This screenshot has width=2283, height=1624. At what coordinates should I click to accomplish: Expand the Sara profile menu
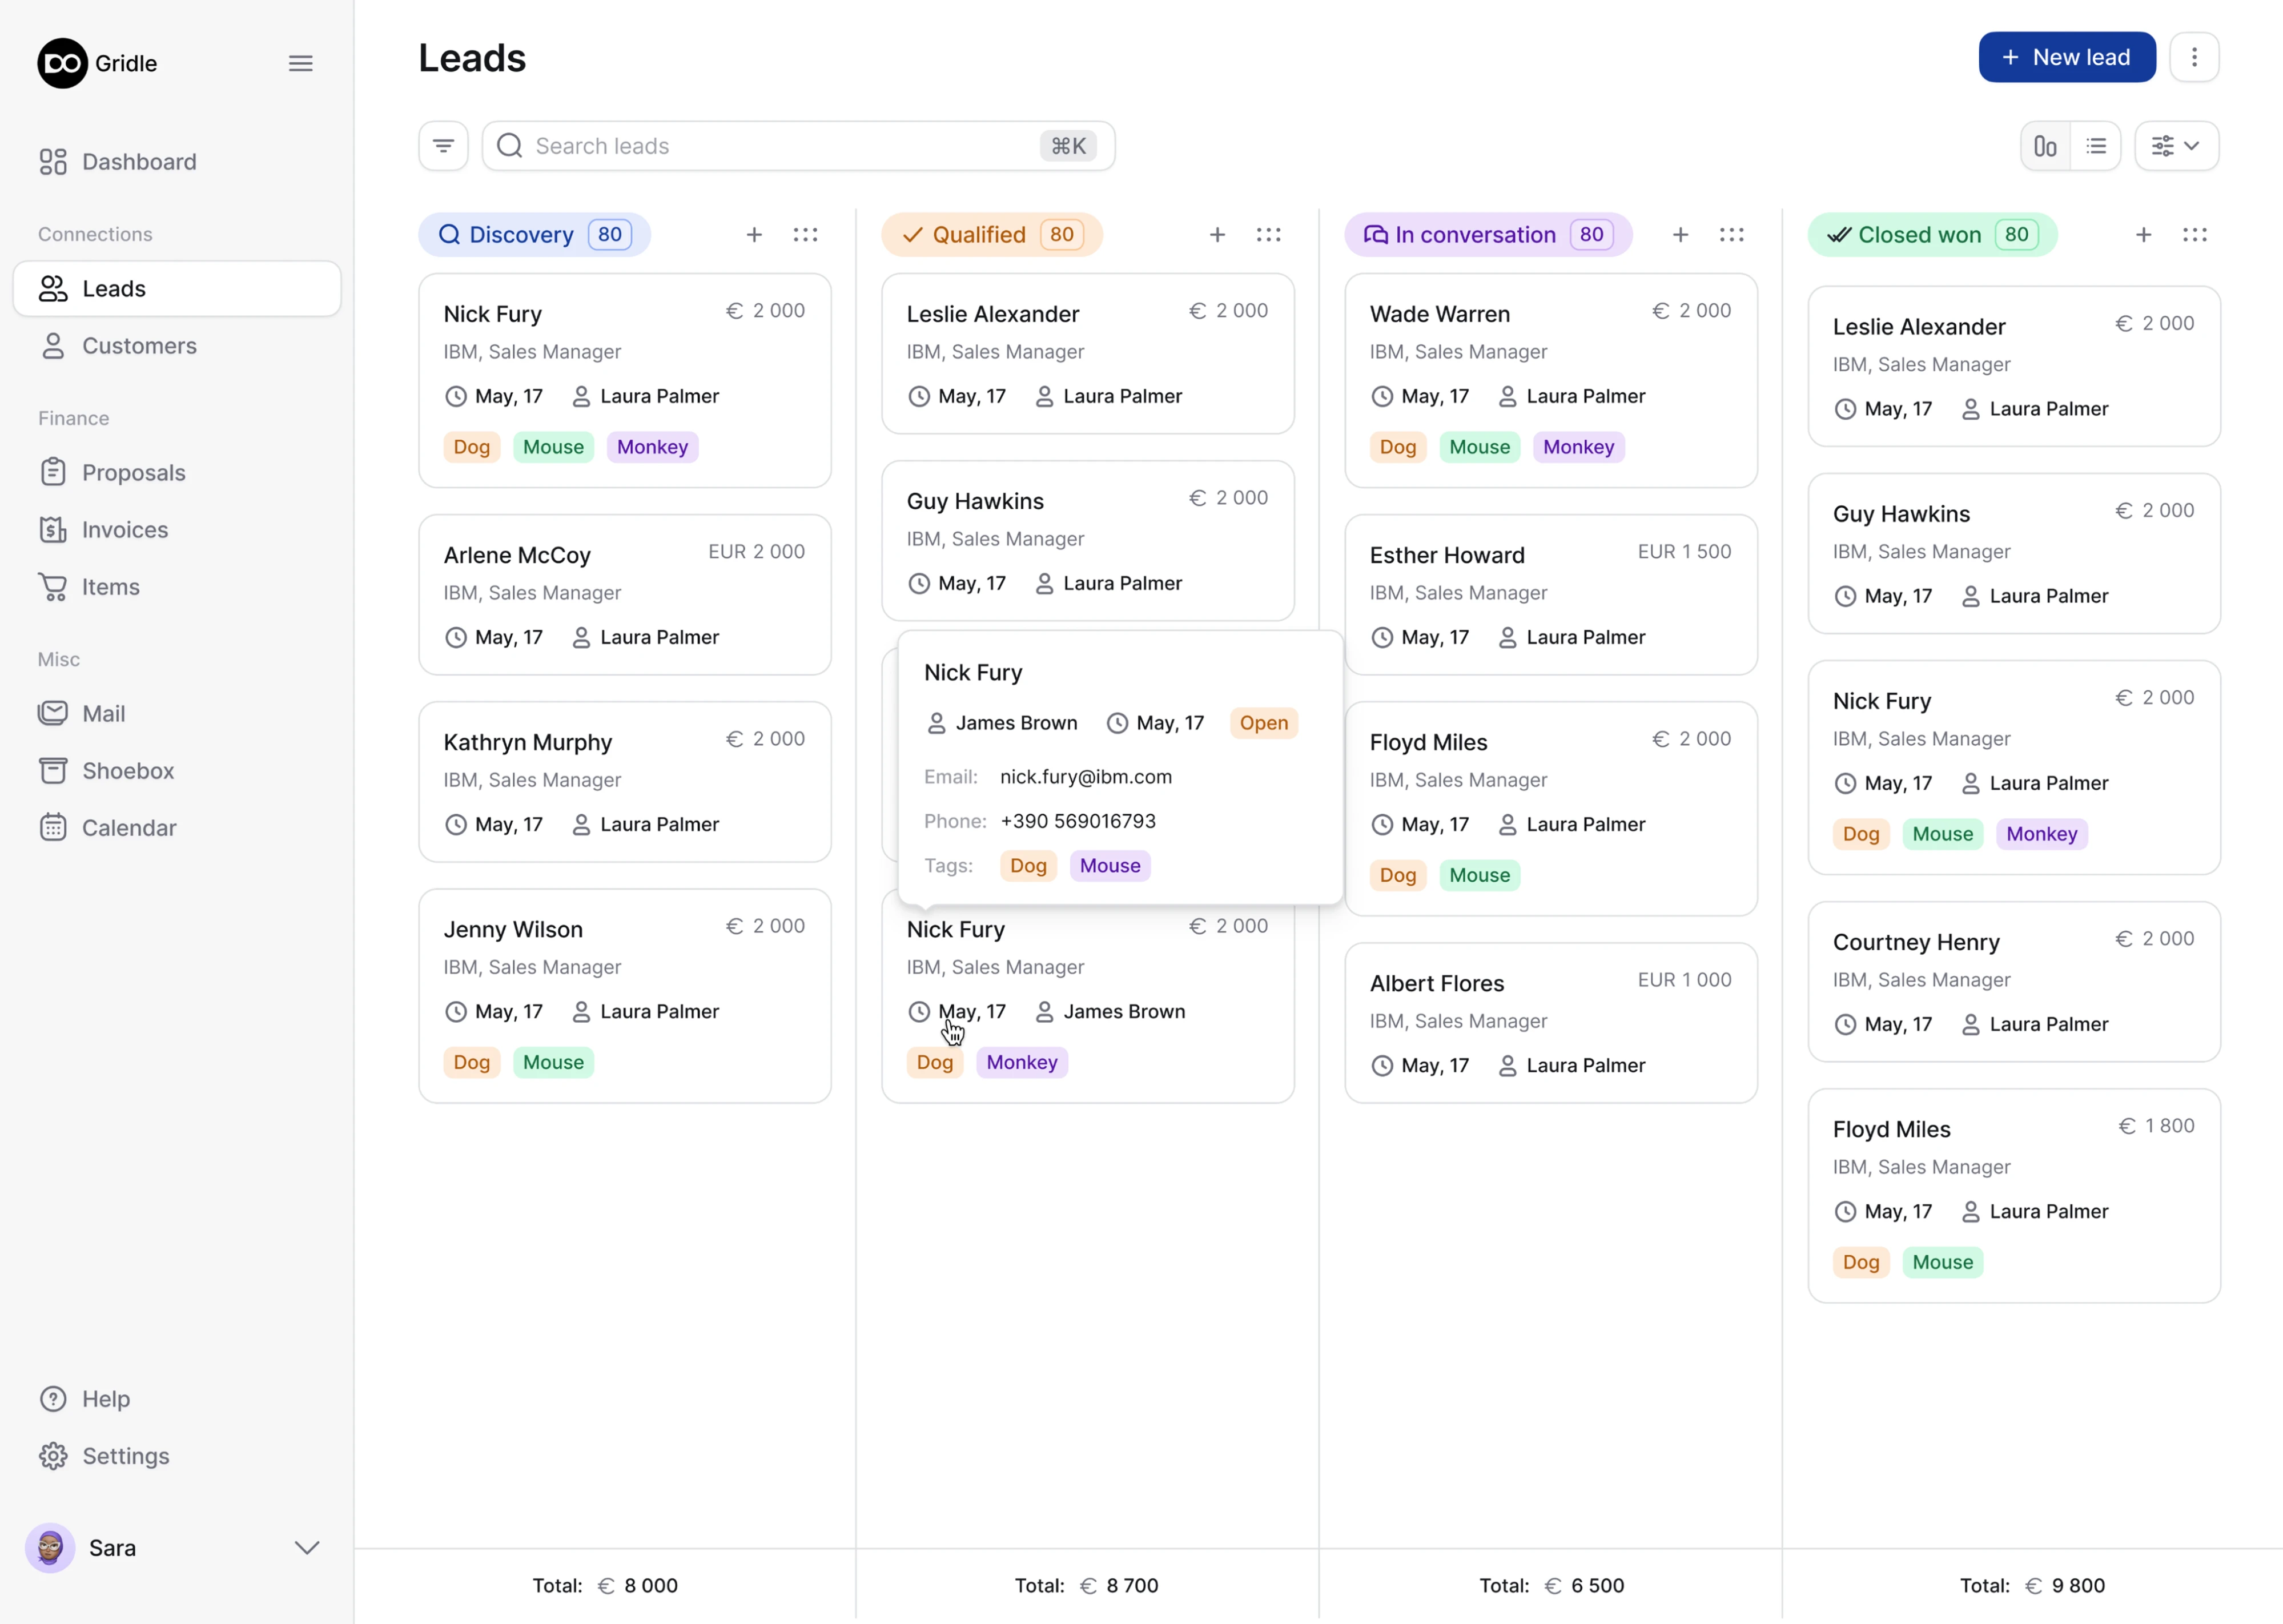pyautogui.click(x=306, y=1547)
